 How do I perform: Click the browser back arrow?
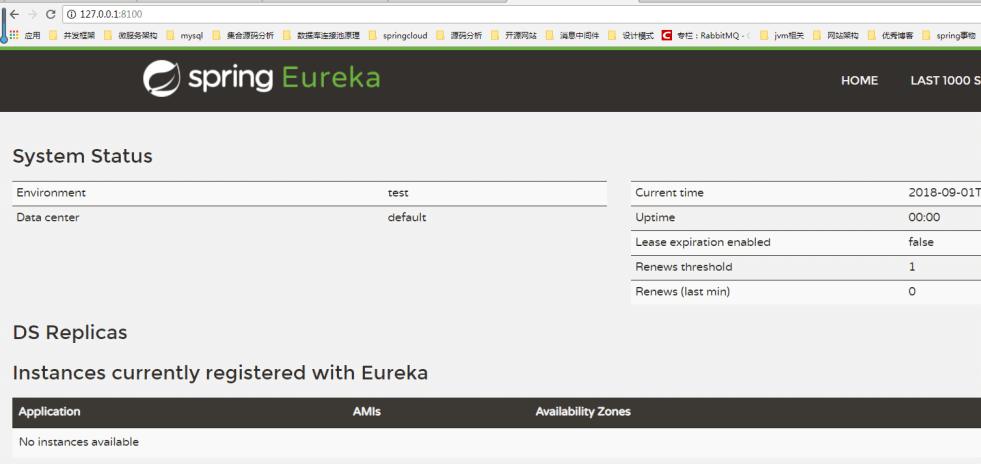(x=14, y=14)
